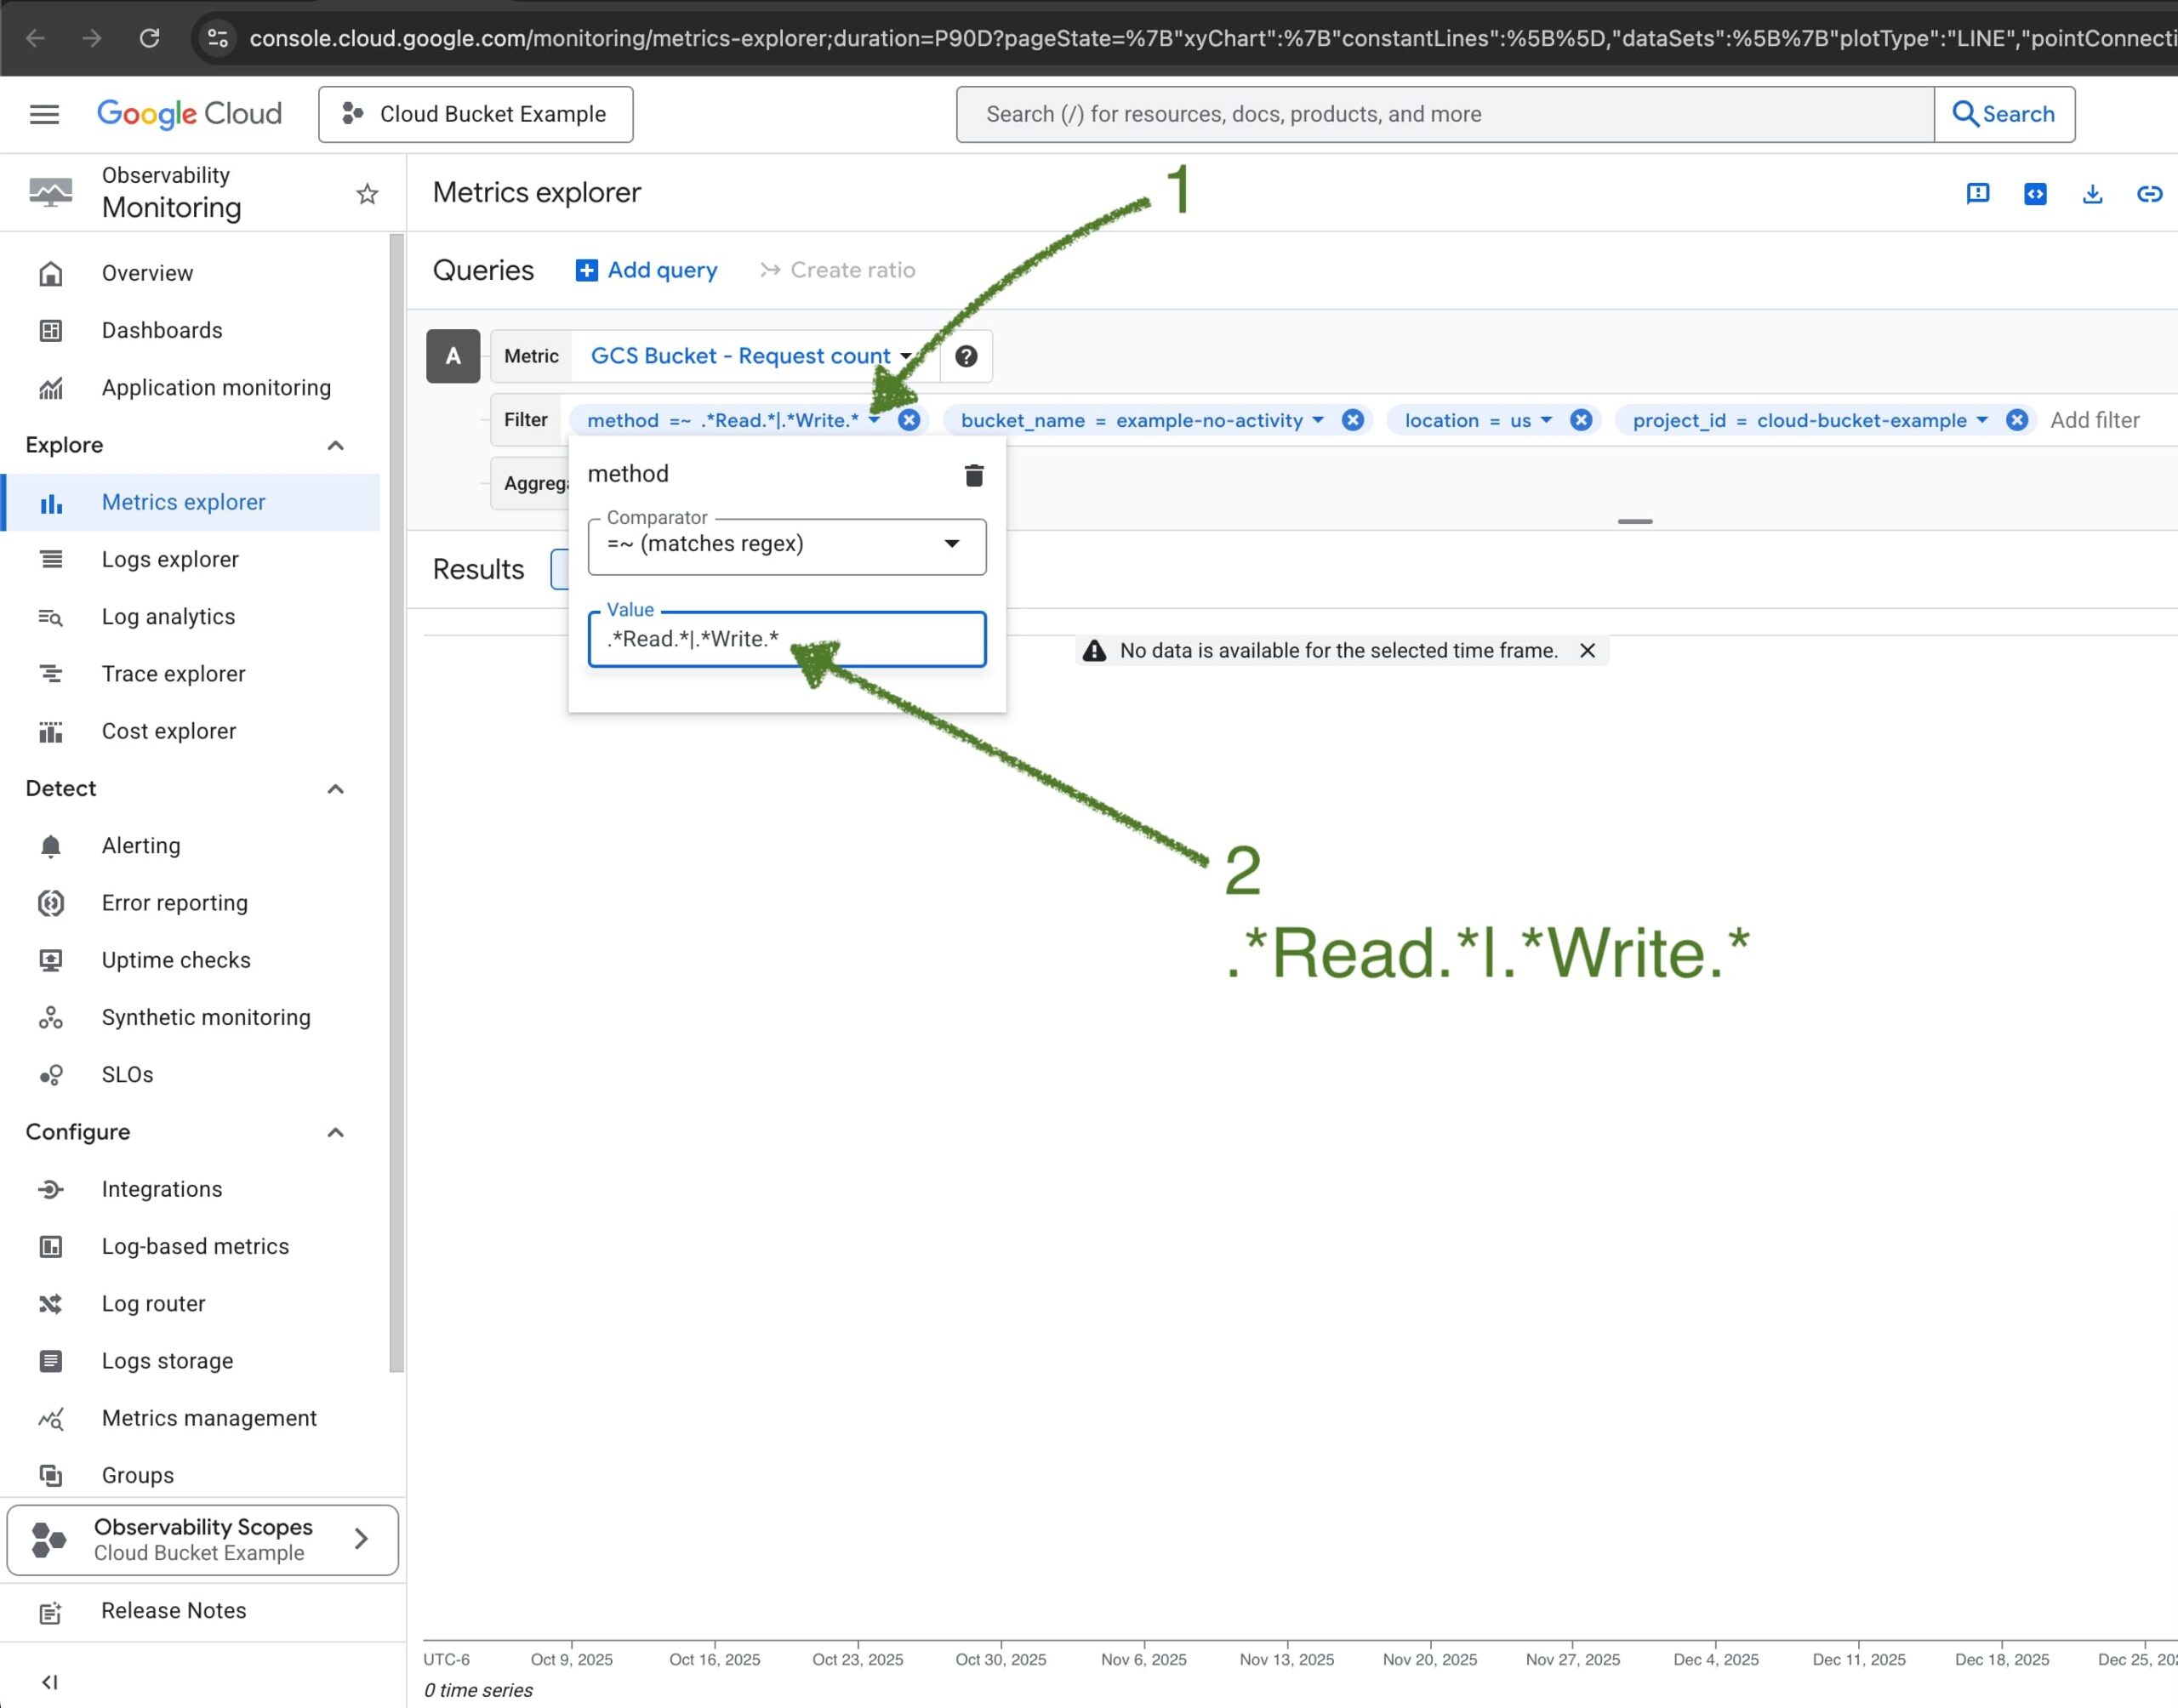Collapse the side navigation panel
This screenshot has height=1708, width=2178.
pyautogui.click(x=50, y=1681)
